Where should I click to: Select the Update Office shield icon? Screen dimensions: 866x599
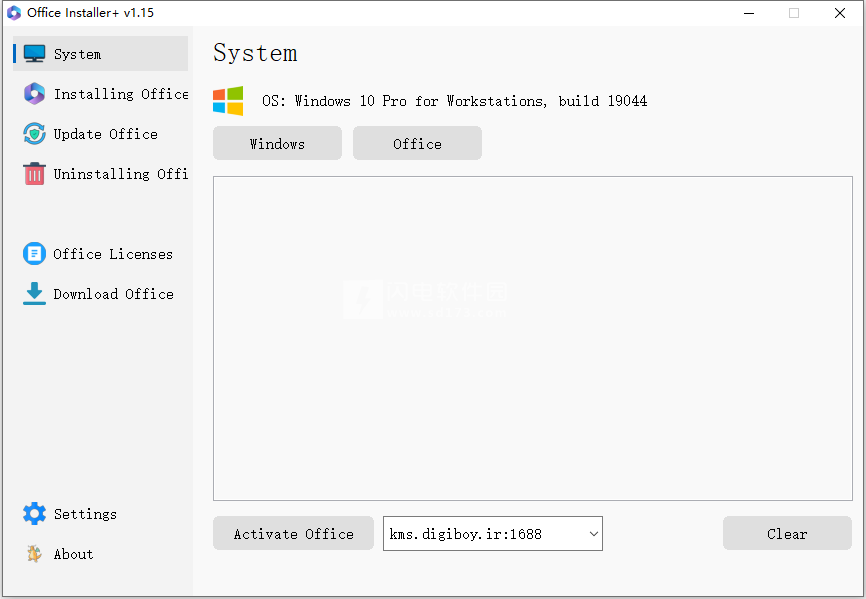pyautogui.click(x=34, y=134)
